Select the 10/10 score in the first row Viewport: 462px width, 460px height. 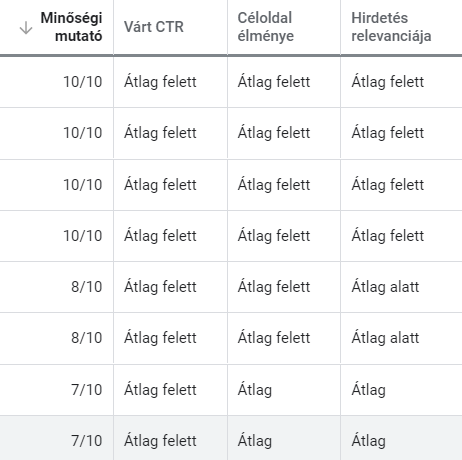click(x=83, y=82)
